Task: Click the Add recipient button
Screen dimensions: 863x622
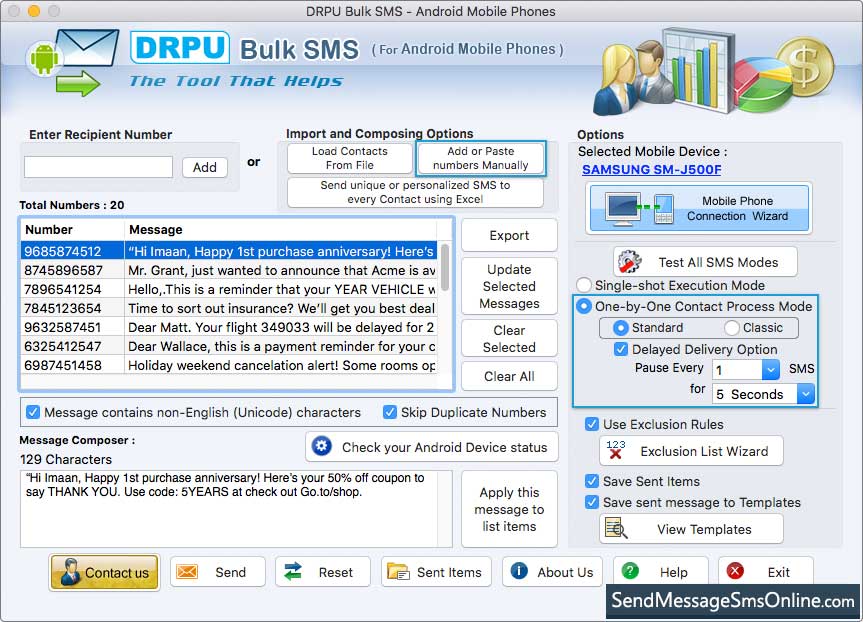Action: point(205,167)
